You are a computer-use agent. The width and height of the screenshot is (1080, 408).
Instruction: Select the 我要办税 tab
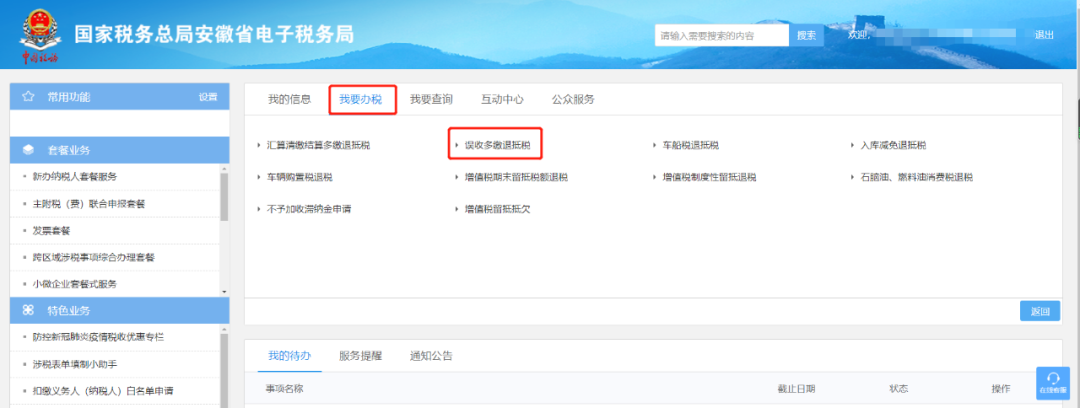[360, 99]
